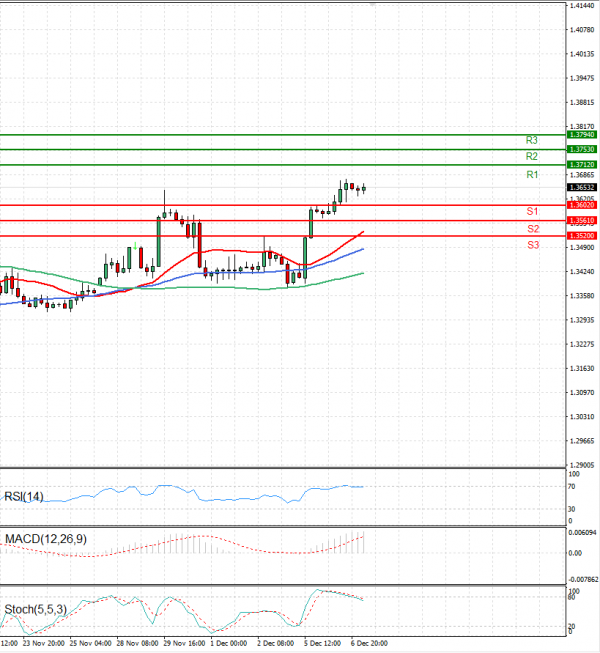Click the RSI scale value 70
This screenshot has height=653, width=600.
click(x=572, y=486)
